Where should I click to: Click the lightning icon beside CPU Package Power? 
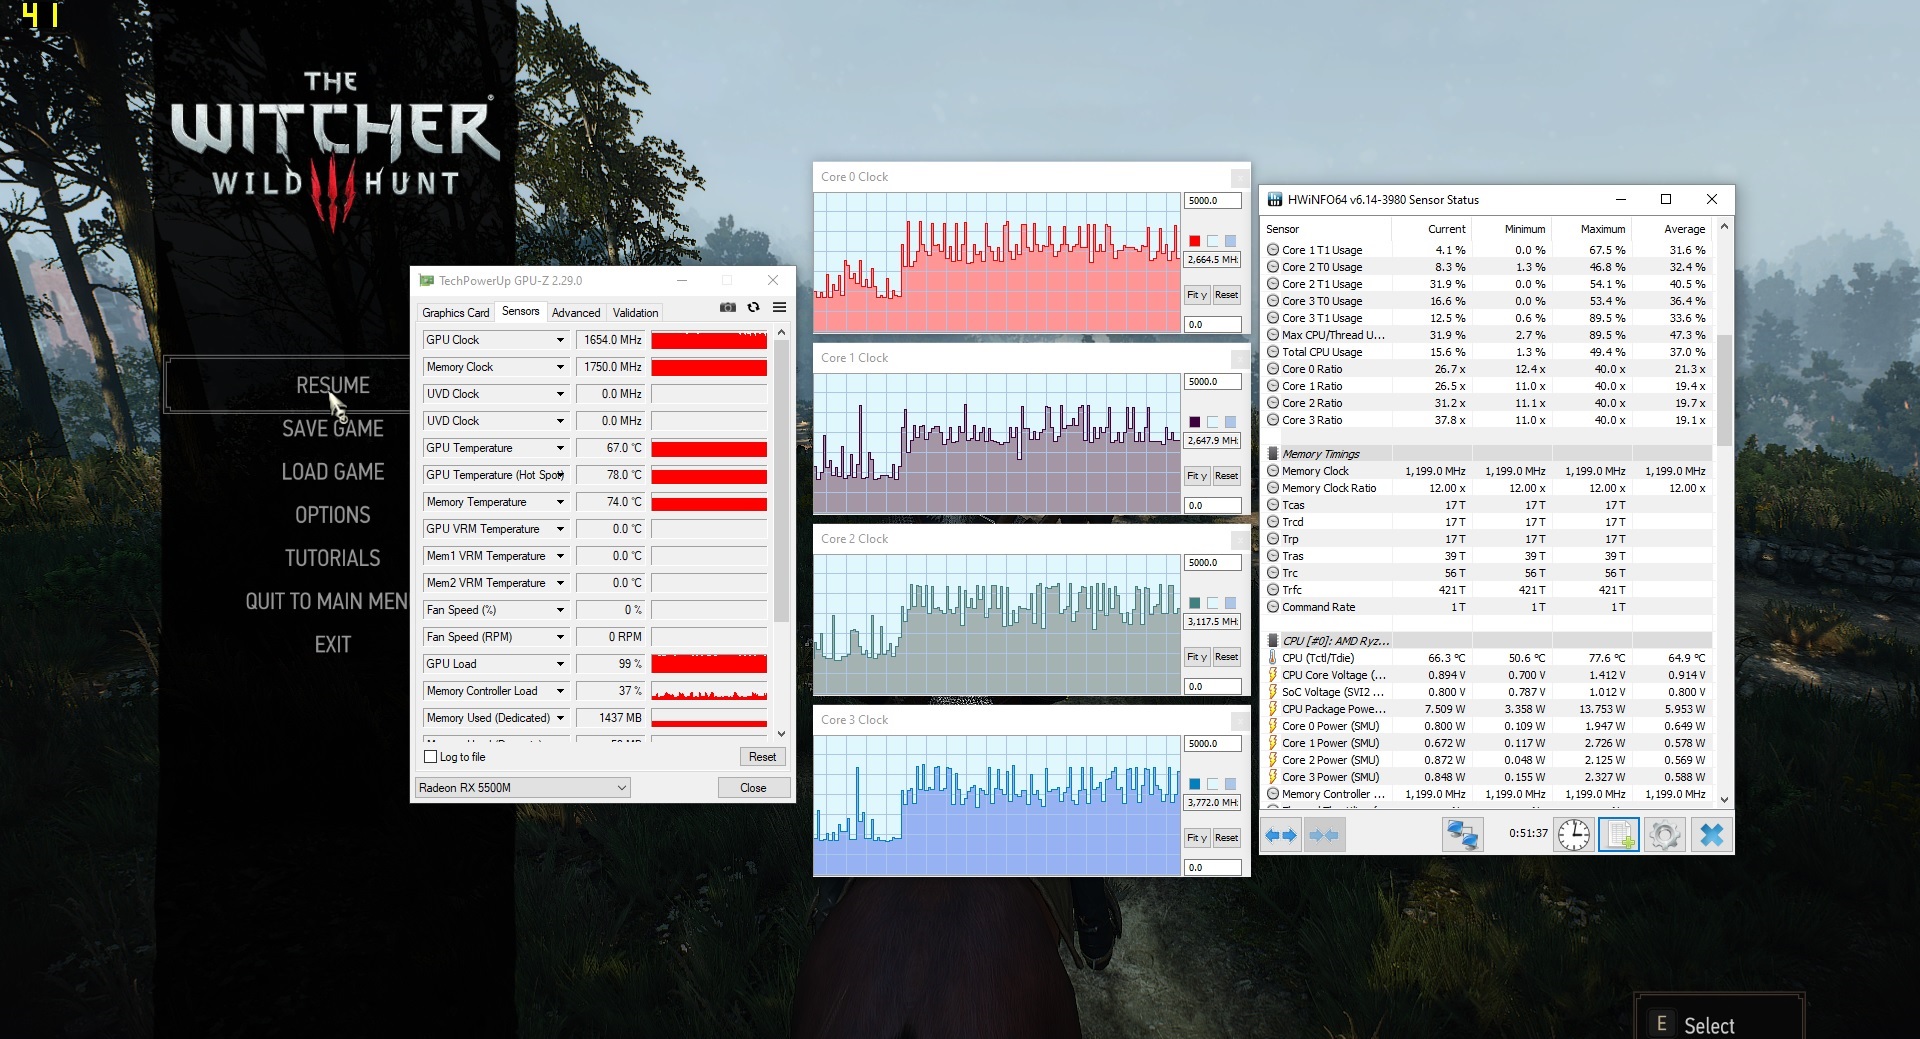[1273, 709]
